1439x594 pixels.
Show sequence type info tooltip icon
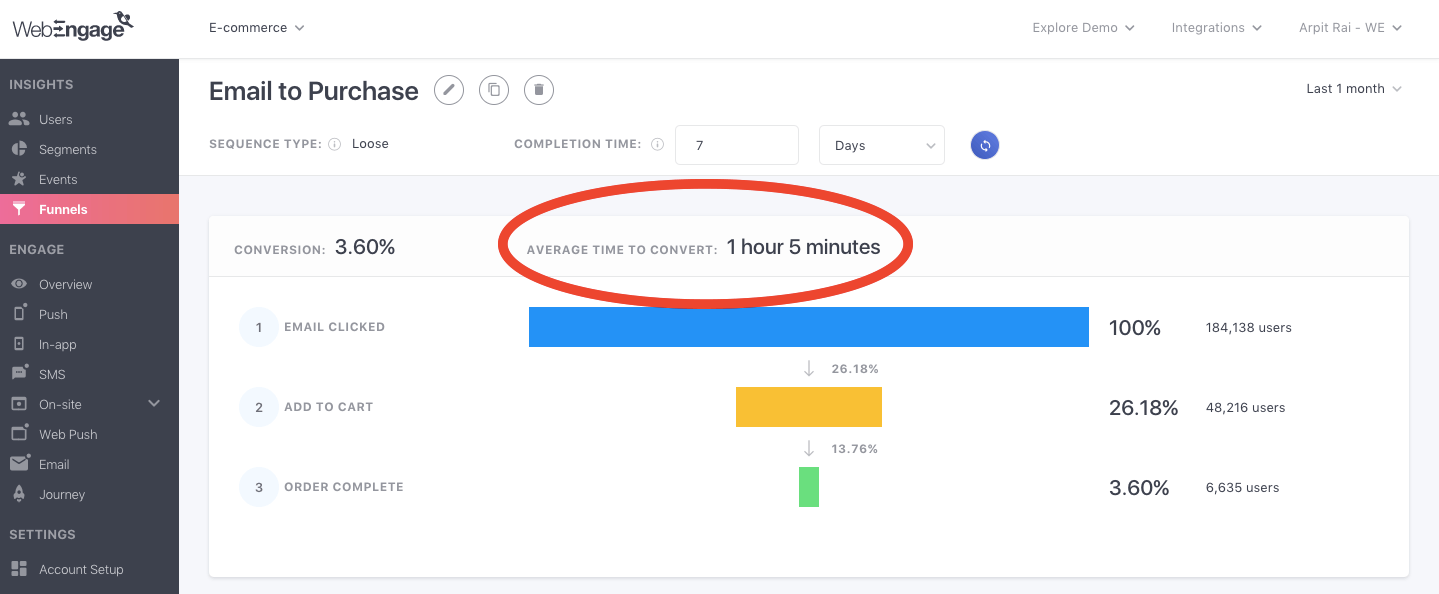pos(335,144)
